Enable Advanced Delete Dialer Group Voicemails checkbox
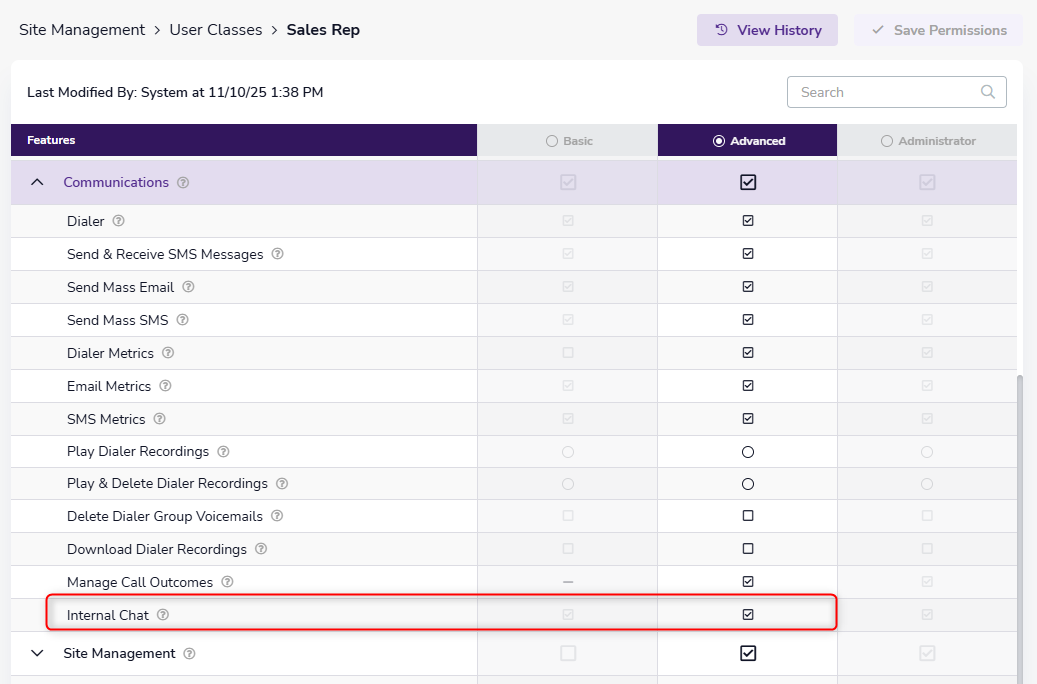The height and width of the screenshot is (684, 1037). coord(748,516)
